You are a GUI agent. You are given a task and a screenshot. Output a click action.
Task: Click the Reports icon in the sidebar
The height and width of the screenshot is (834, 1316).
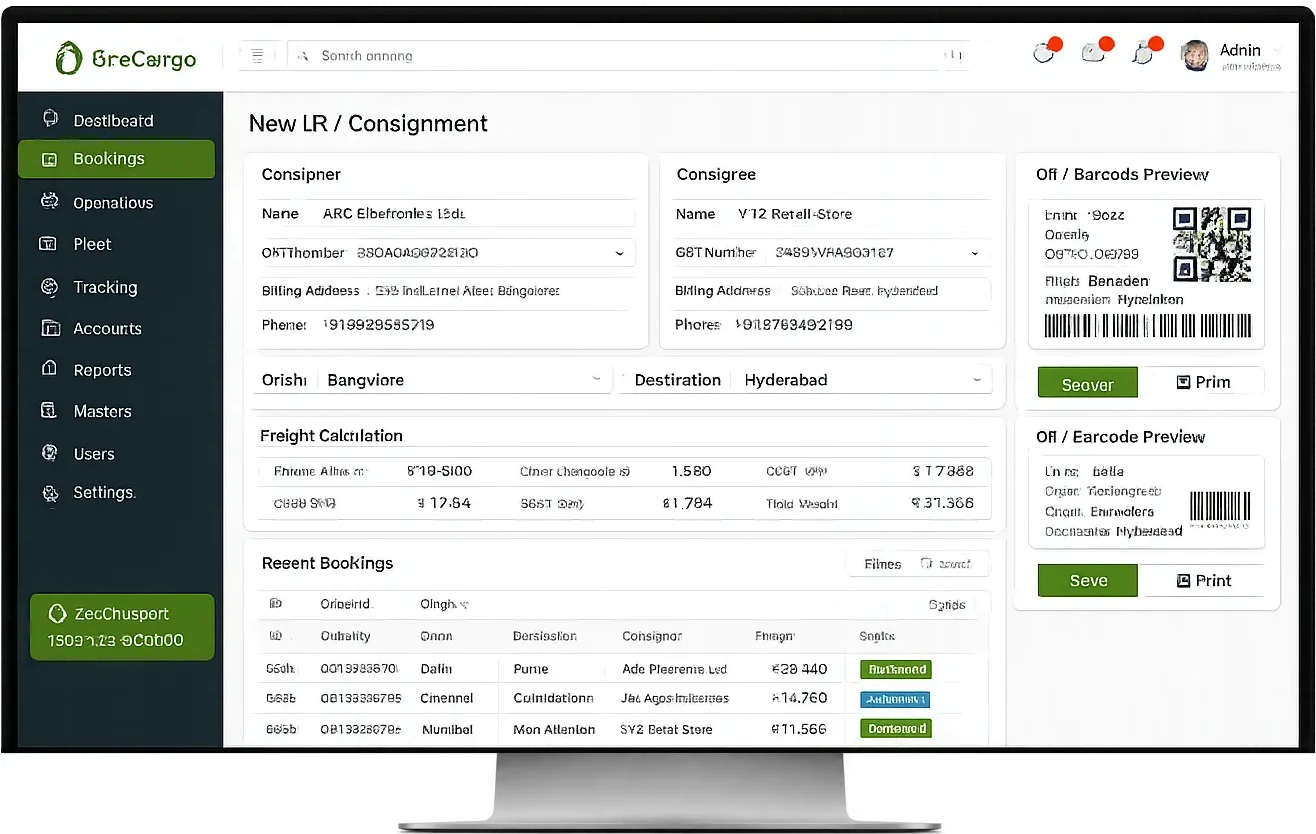pos(49,369)
